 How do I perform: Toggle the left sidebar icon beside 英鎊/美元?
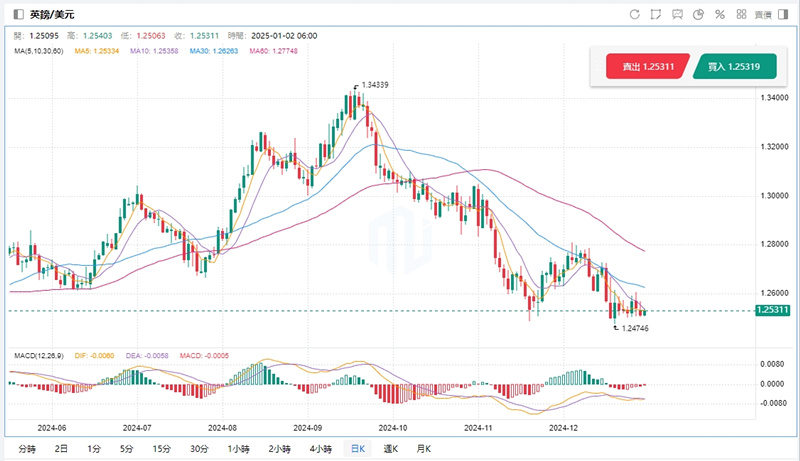click(x=17, y=15)
